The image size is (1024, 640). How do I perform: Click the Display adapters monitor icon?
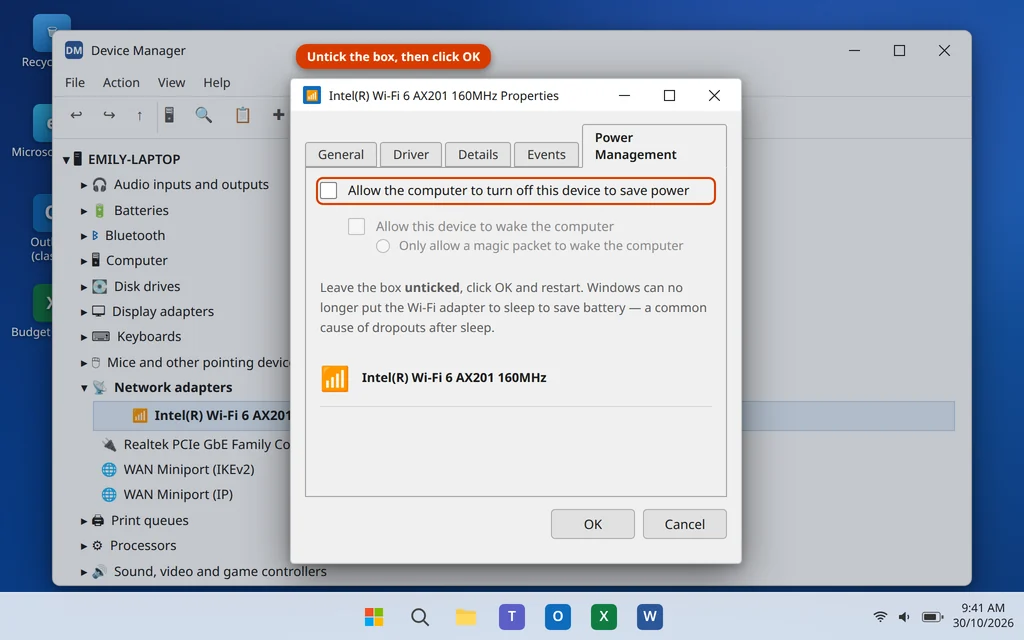coord(99,312)
